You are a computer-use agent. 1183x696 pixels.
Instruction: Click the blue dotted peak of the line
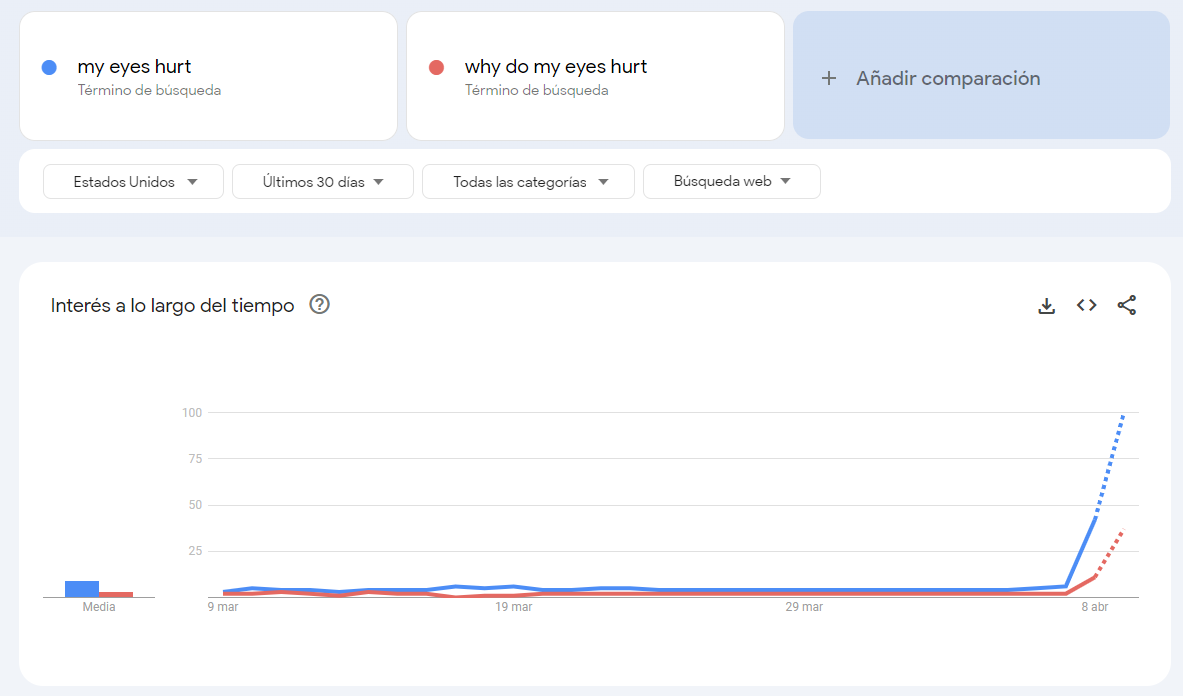click(1124, 414)
